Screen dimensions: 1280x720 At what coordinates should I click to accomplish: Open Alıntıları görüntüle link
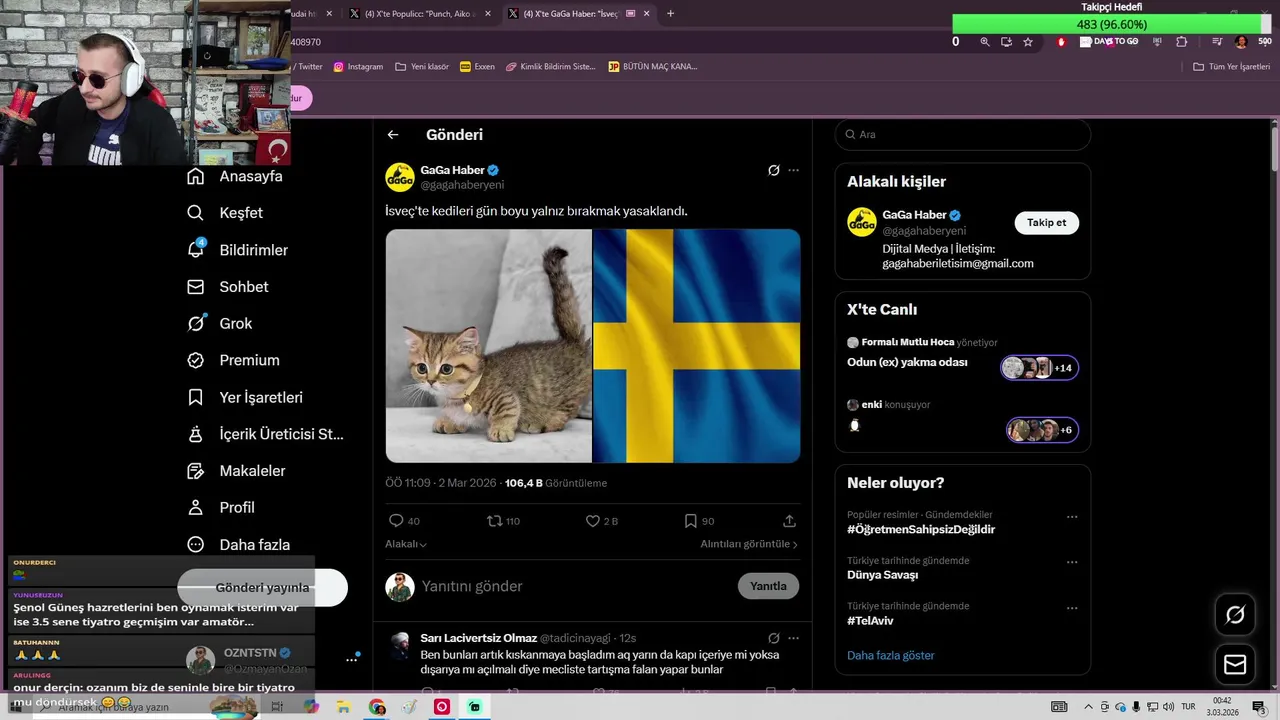[749, 544]
